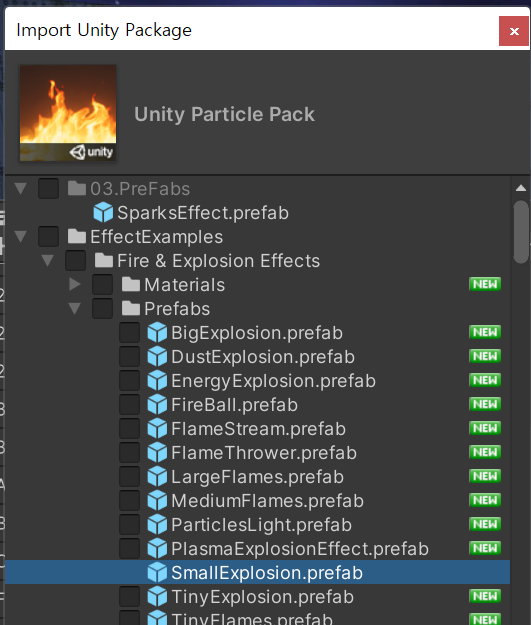Click the EffectExamples folder icon
Screen dimensions: 531x625
tap(77, 236)
